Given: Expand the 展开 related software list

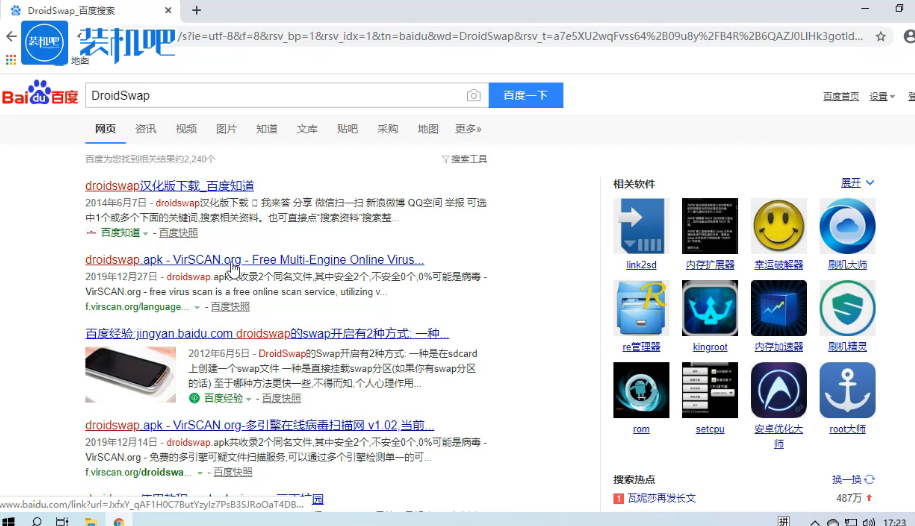Looking at the screenshot, I should pos(857,183).
